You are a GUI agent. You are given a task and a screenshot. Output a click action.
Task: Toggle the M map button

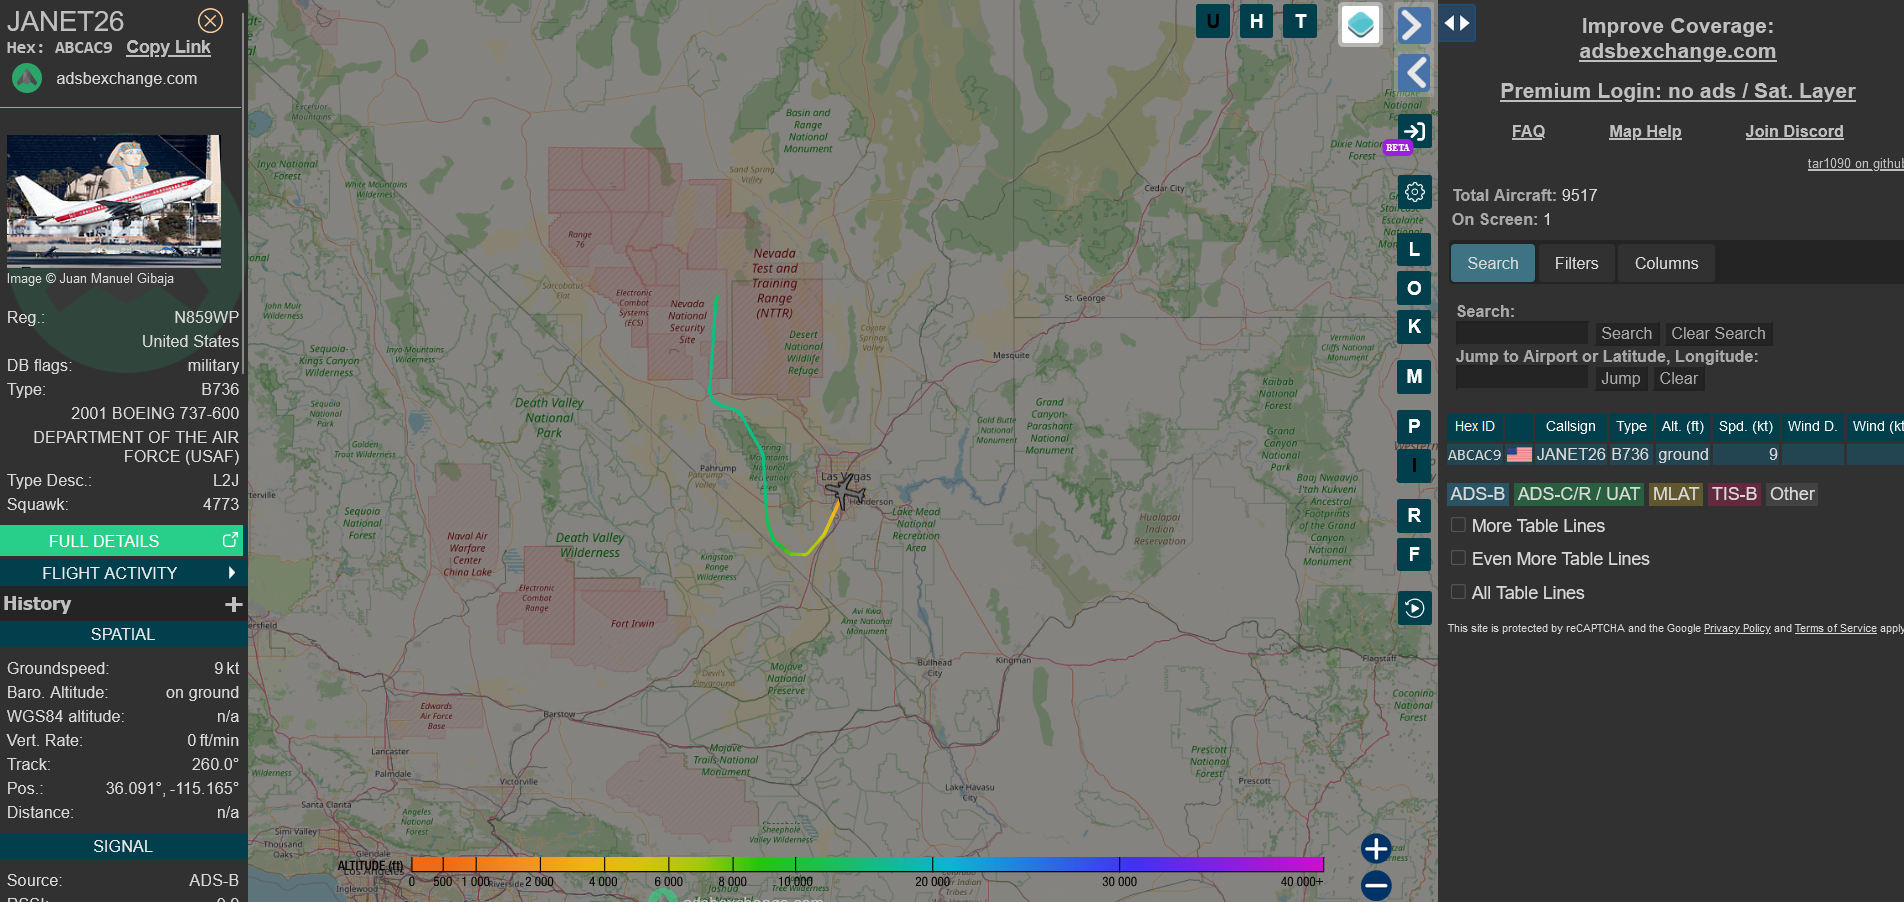pos(1414,377)
